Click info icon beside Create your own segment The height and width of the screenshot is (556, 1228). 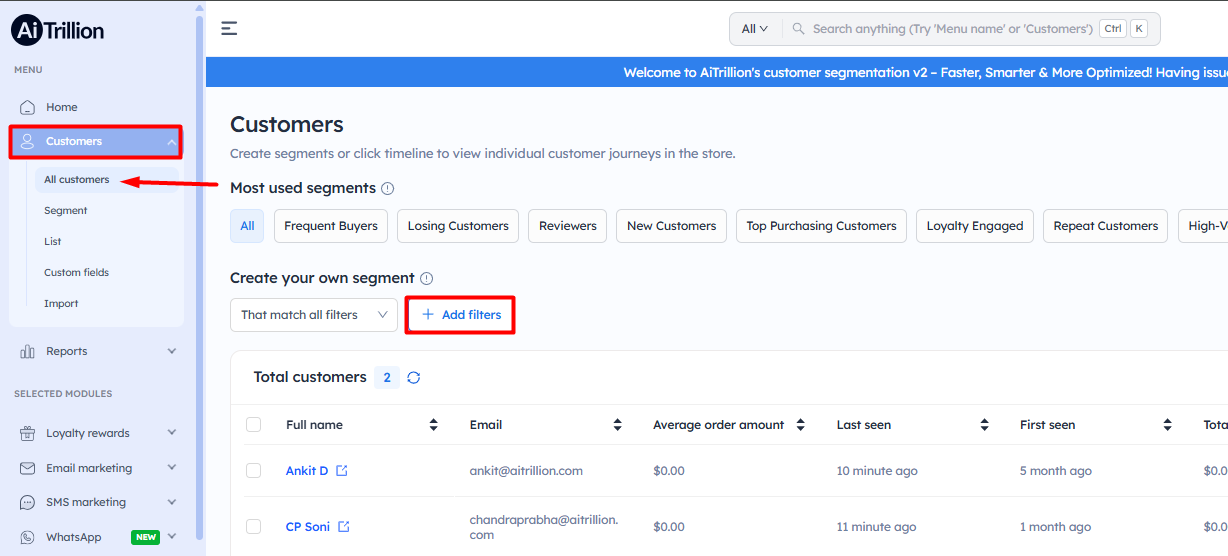(x=427, y=278)
